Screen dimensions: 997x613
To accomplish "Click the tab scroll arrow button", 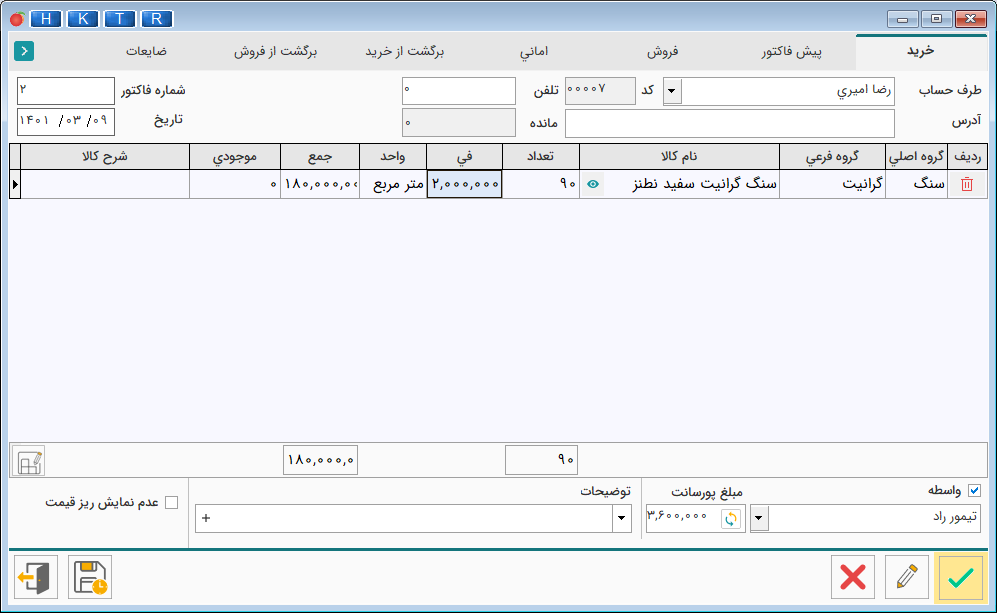I will pos(24,50).
